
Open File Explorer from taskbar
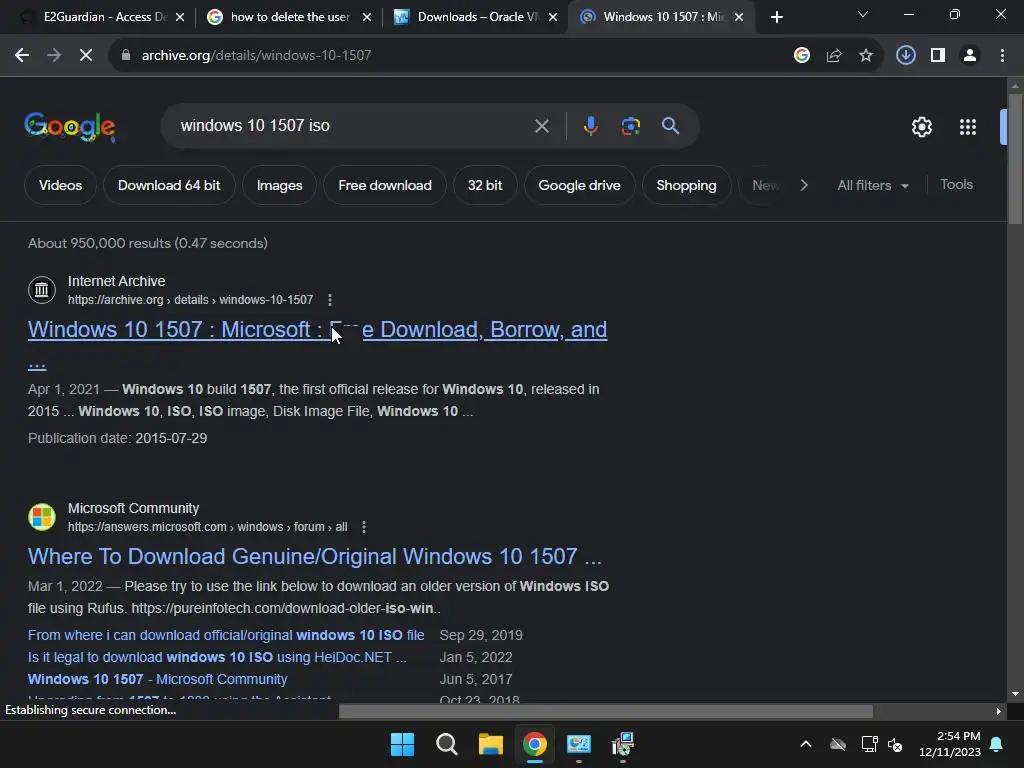click(490, 744)
